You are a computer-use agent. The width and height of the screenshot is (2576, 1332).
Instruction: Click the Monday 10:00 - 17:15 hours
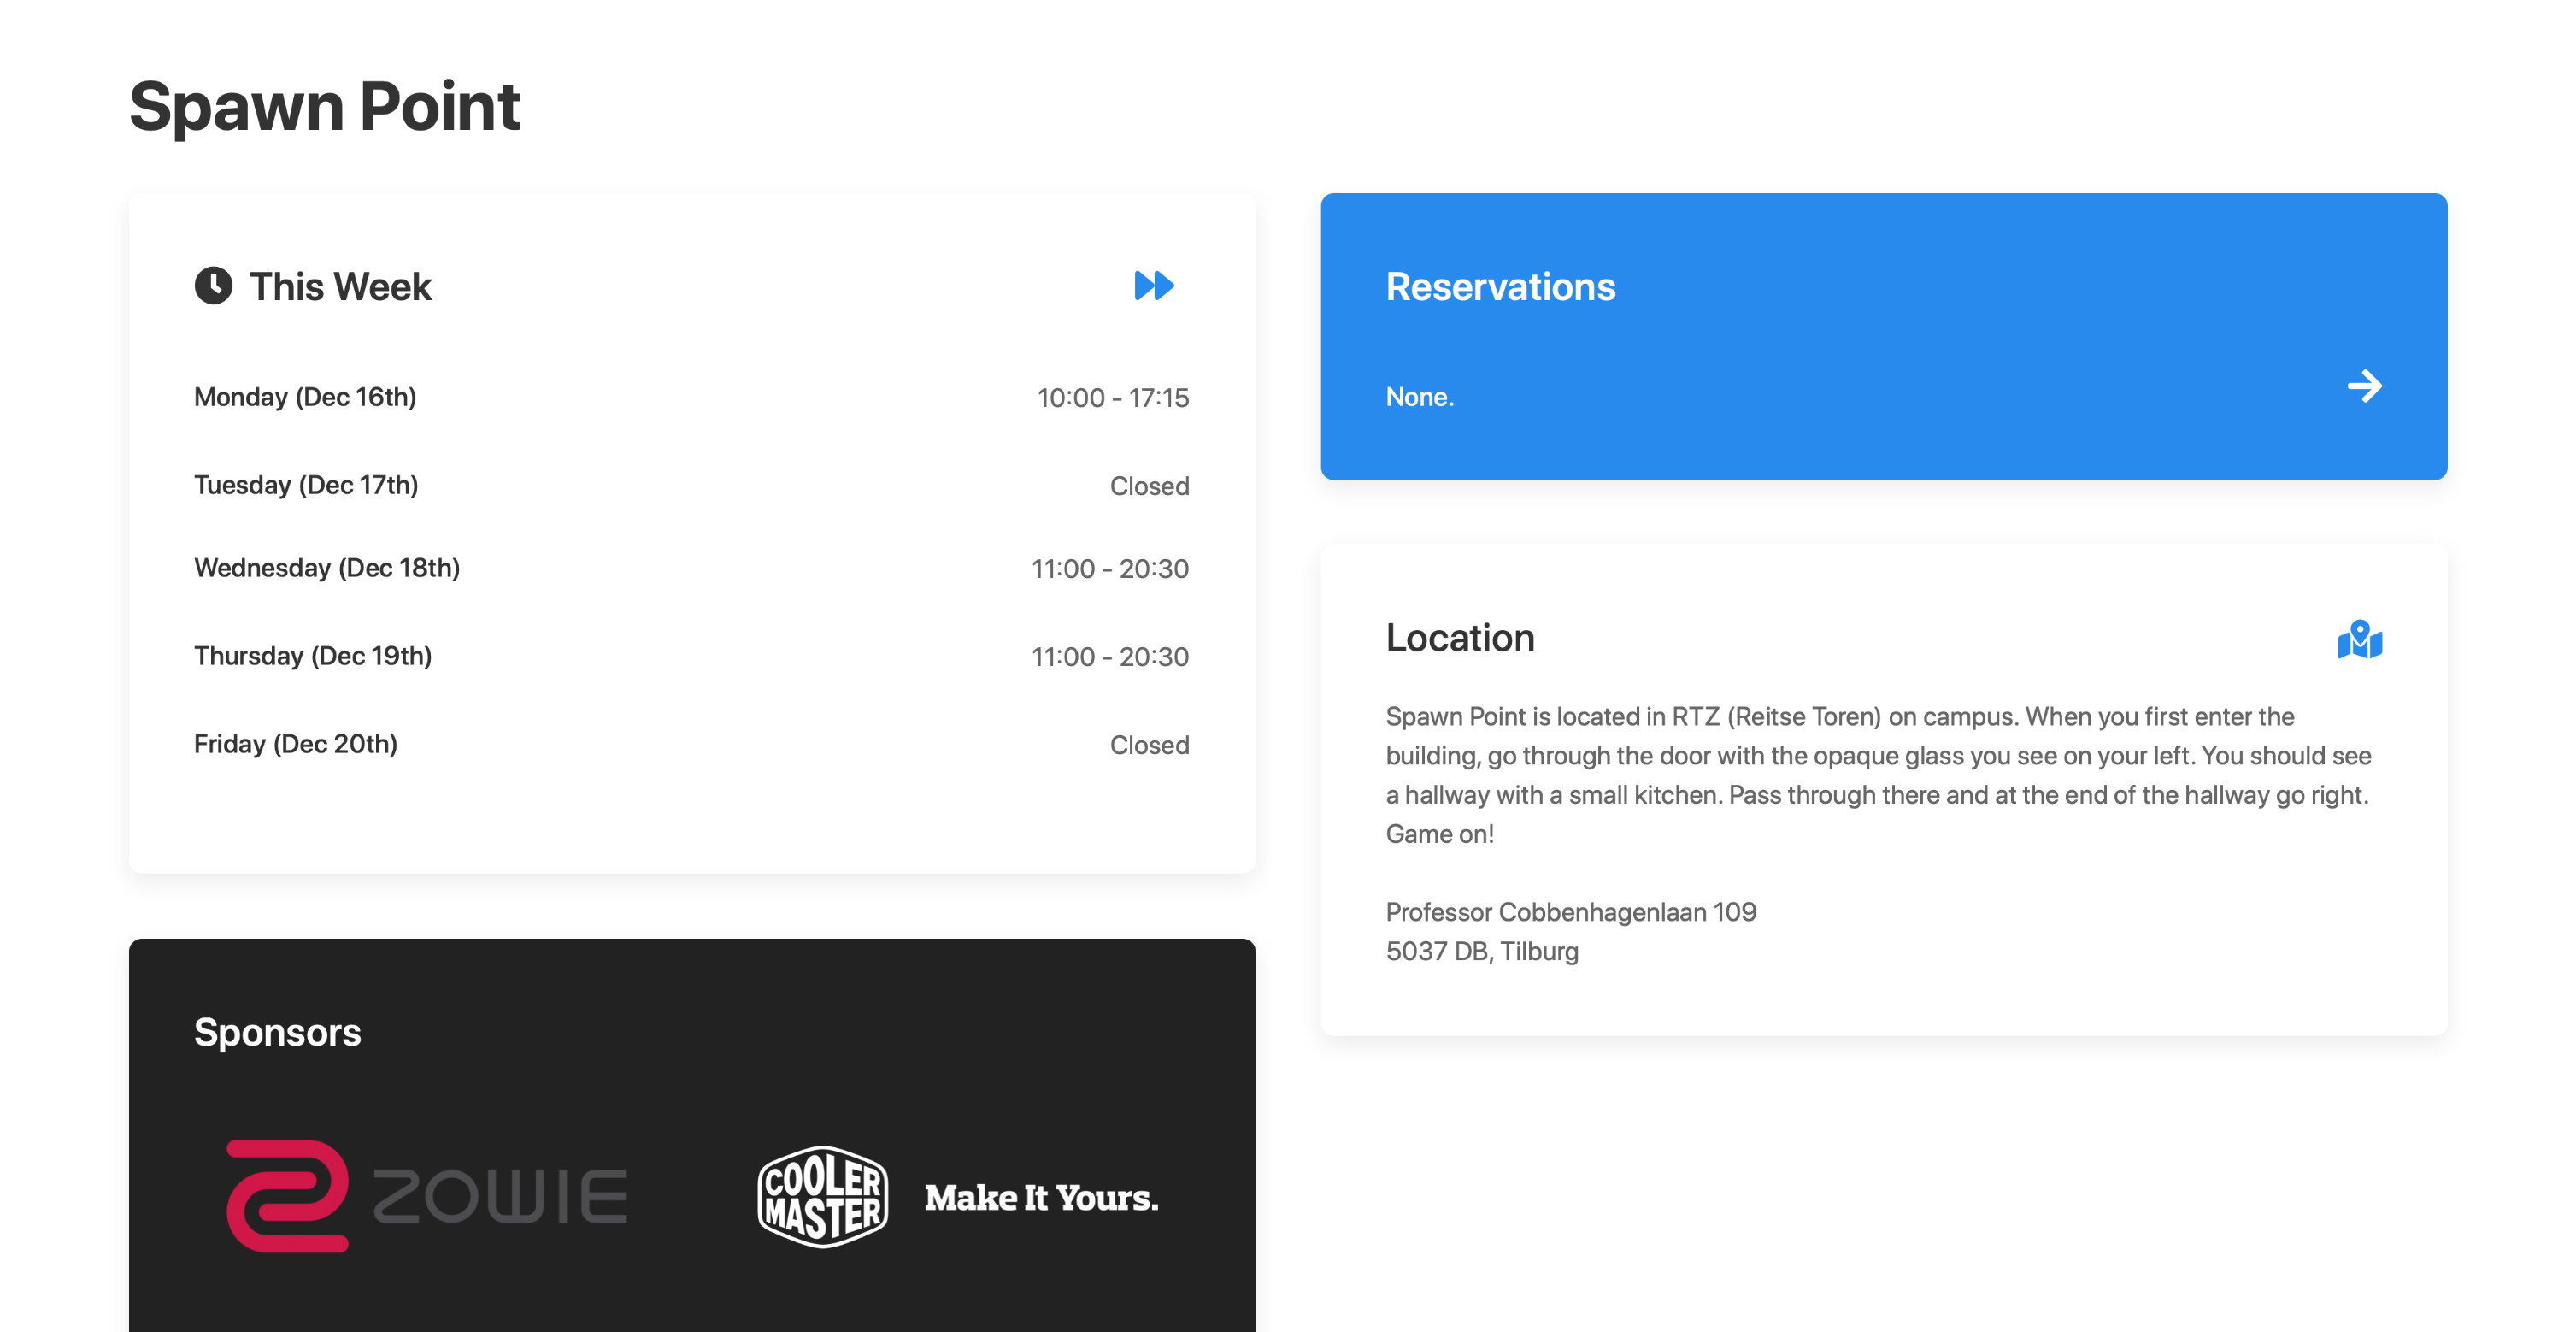(1112, 398)
